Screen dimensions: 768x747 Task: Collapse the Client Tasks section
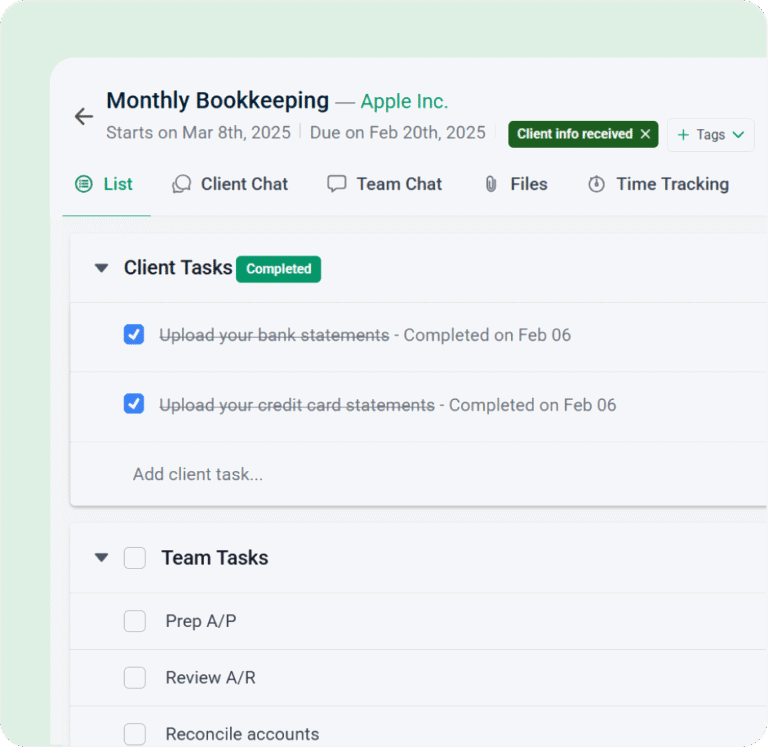tap(101, 268)
